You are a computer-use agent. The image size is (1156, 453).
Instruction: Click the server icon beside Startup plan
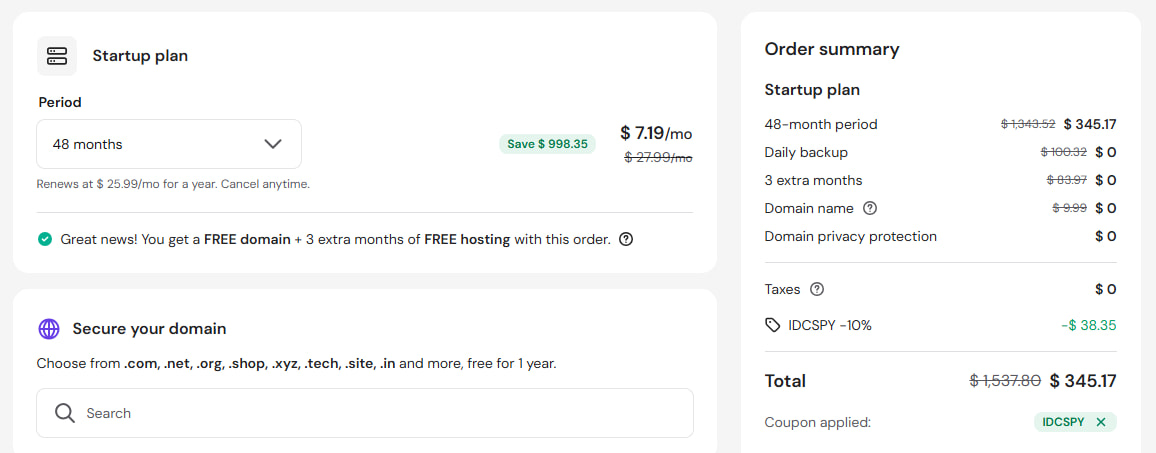(57, 56)
